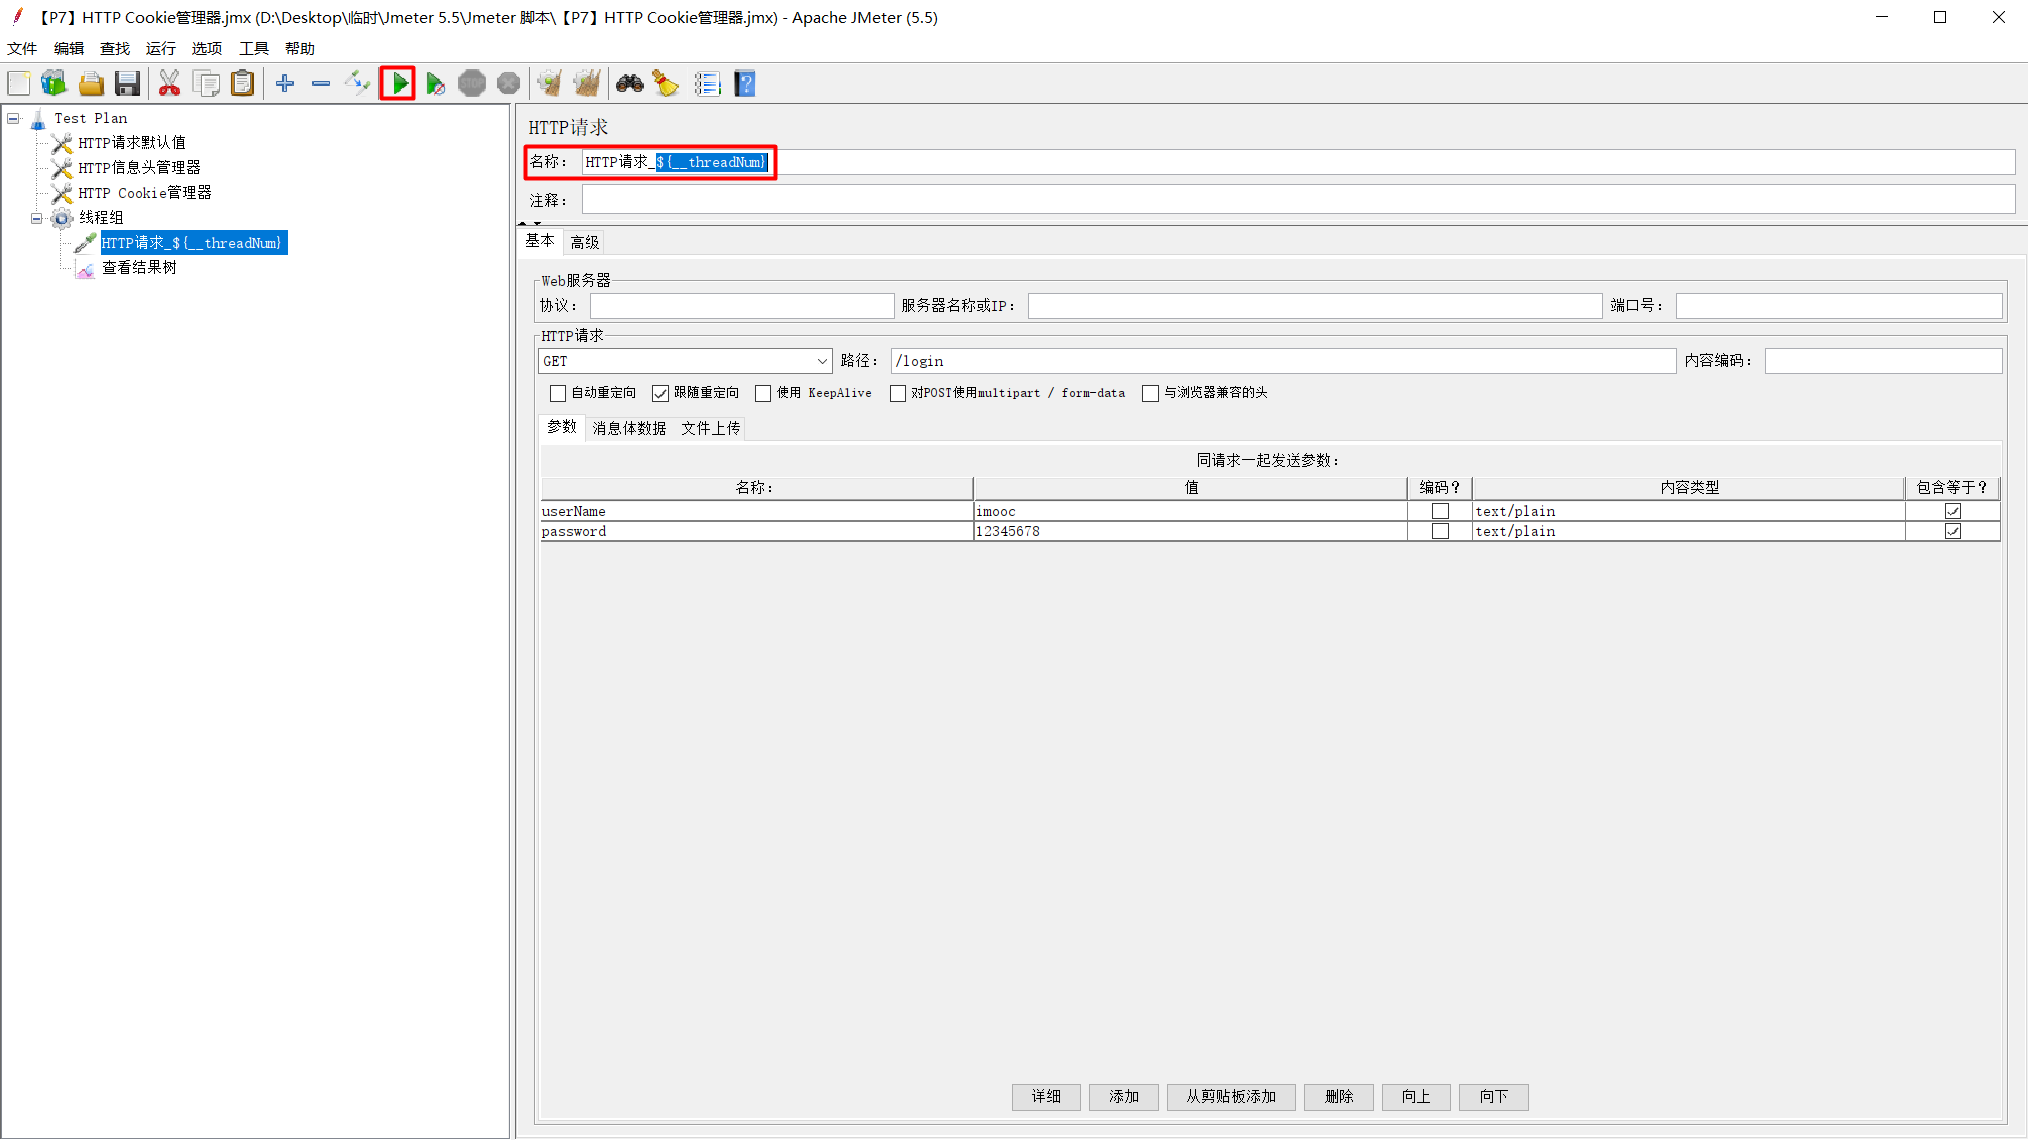Image resolution: width=2028 pixels, height=1140 pixels.
Task: Expand all nodes with plus icon
Action: (x=285, y=84)
